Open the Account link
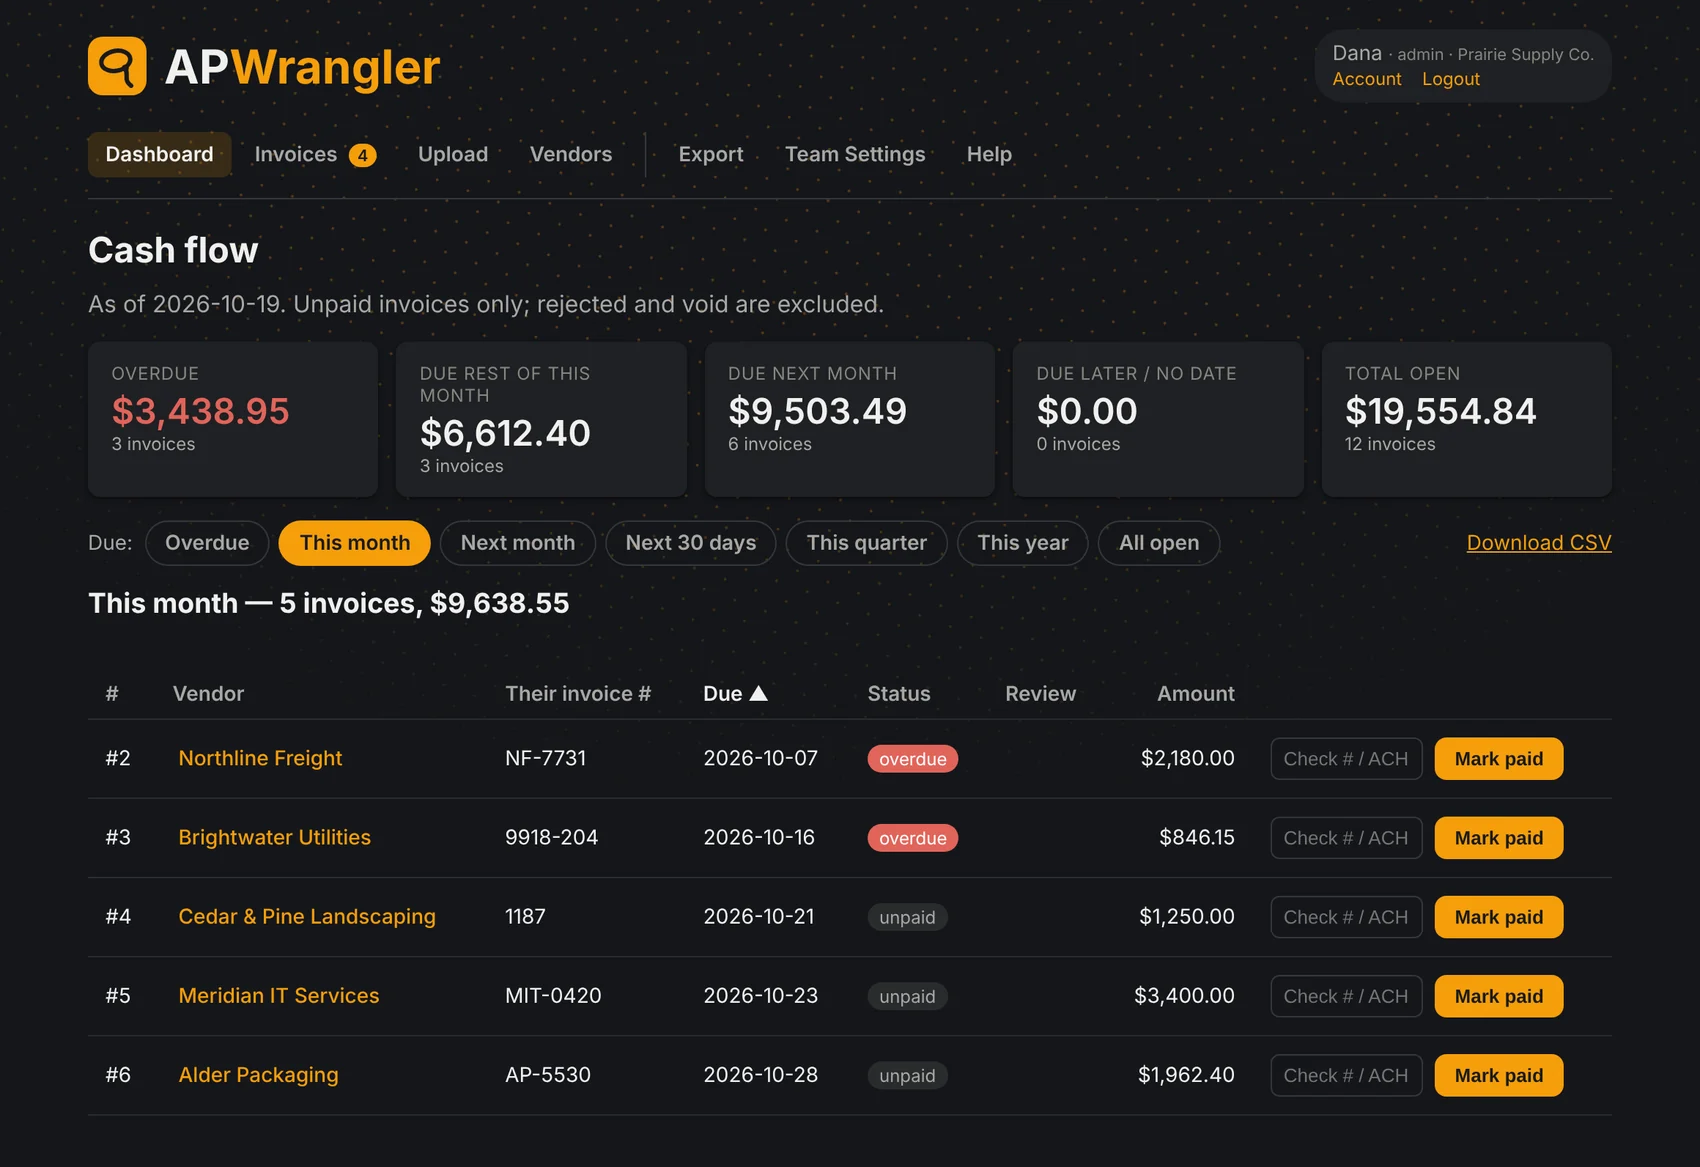Image resolution: width=1700 pixels, height=1167 pixels. tap(1367, 79)
